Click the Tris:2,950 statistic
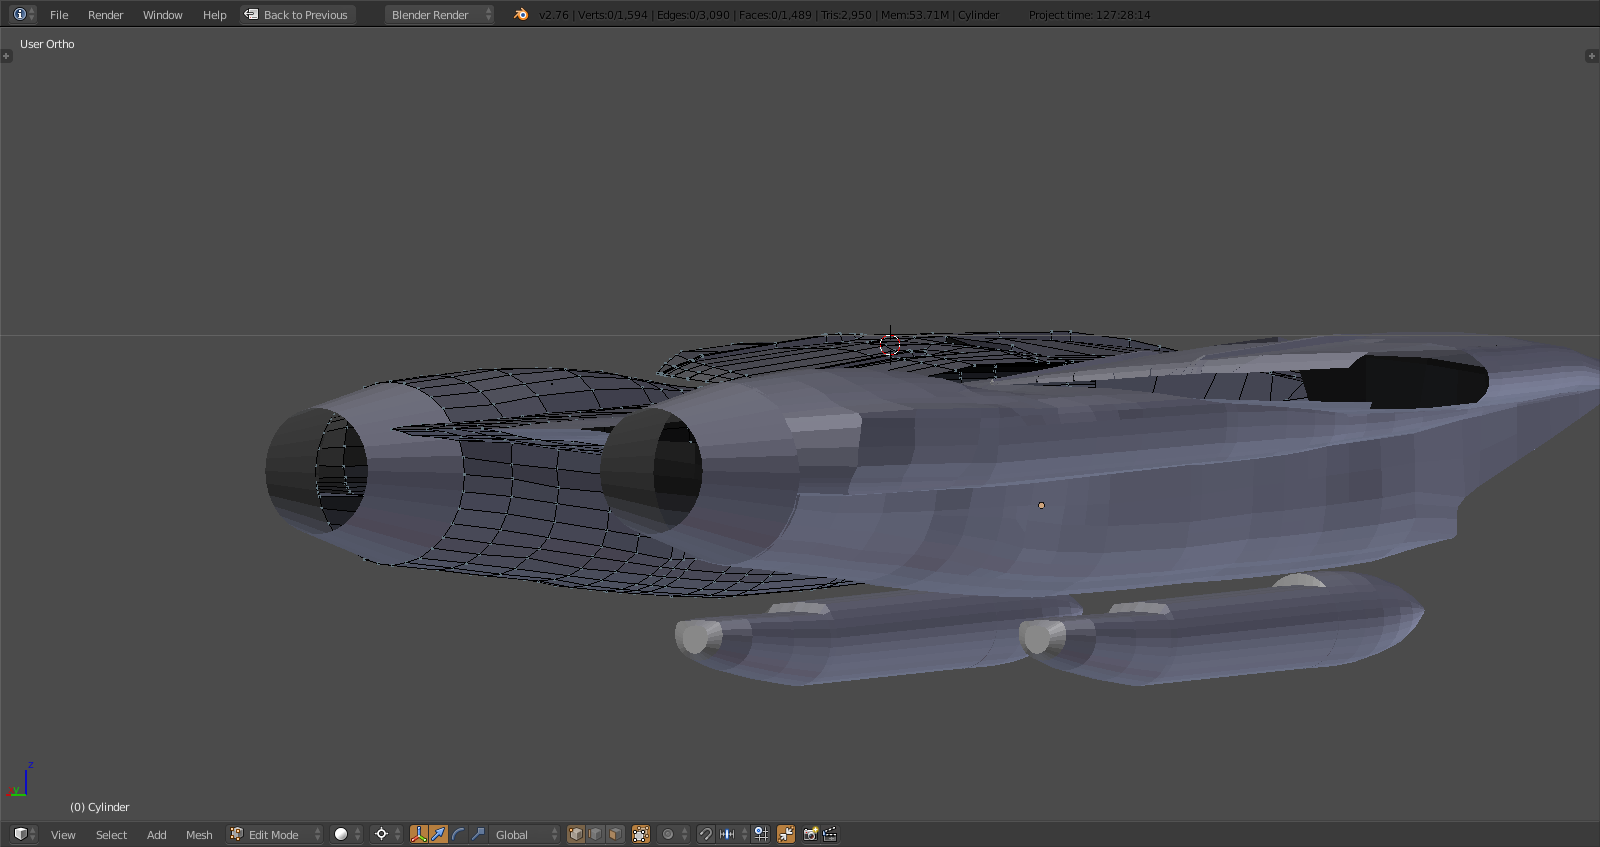 point(846,15)
